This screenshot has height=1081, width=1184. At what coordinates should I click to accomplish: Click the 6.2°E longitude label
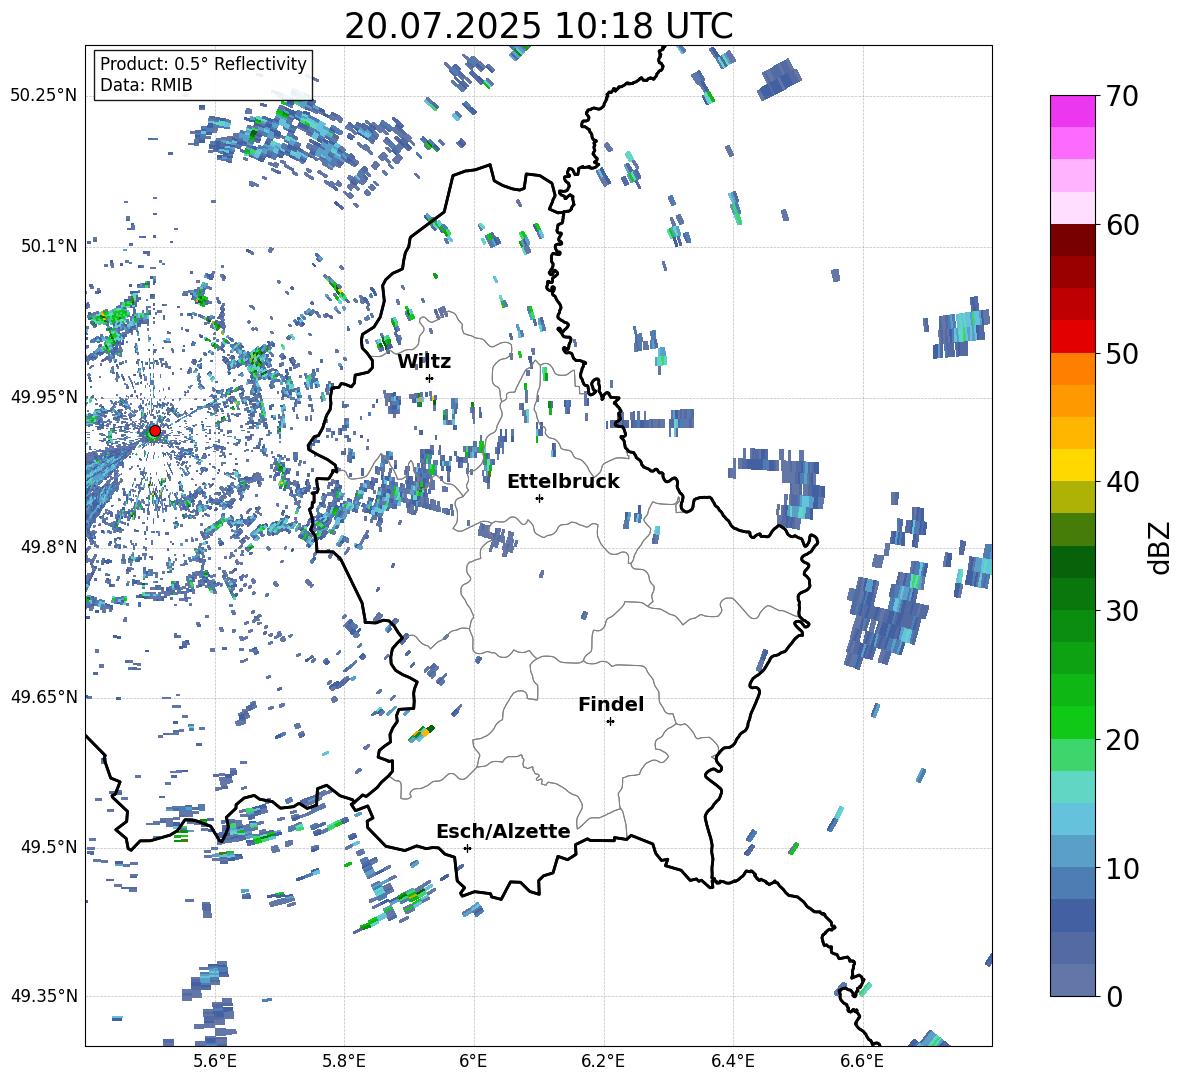pyautogui.click(x=603, y=1061)
